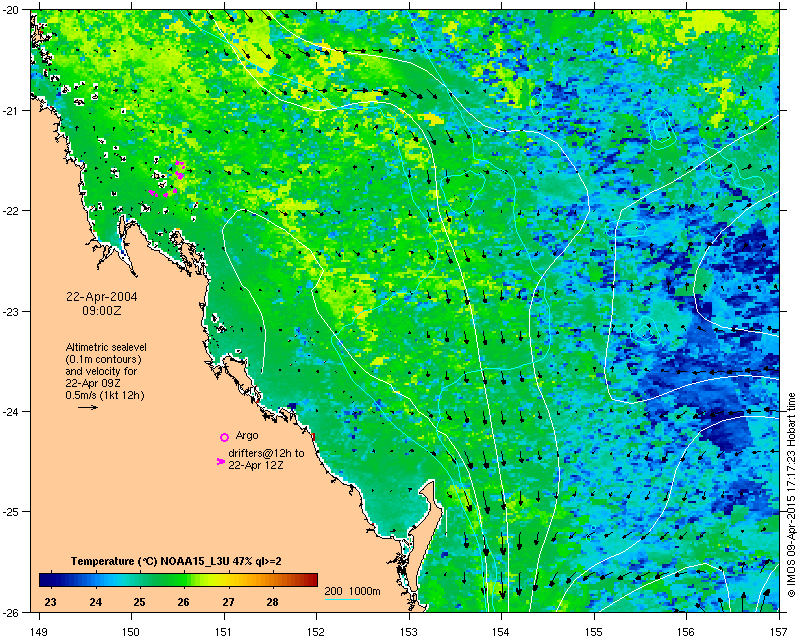This screenshot has width=800, height=640.
Task: Click the latitude axis label "-22"
Action: coord(12,211)
